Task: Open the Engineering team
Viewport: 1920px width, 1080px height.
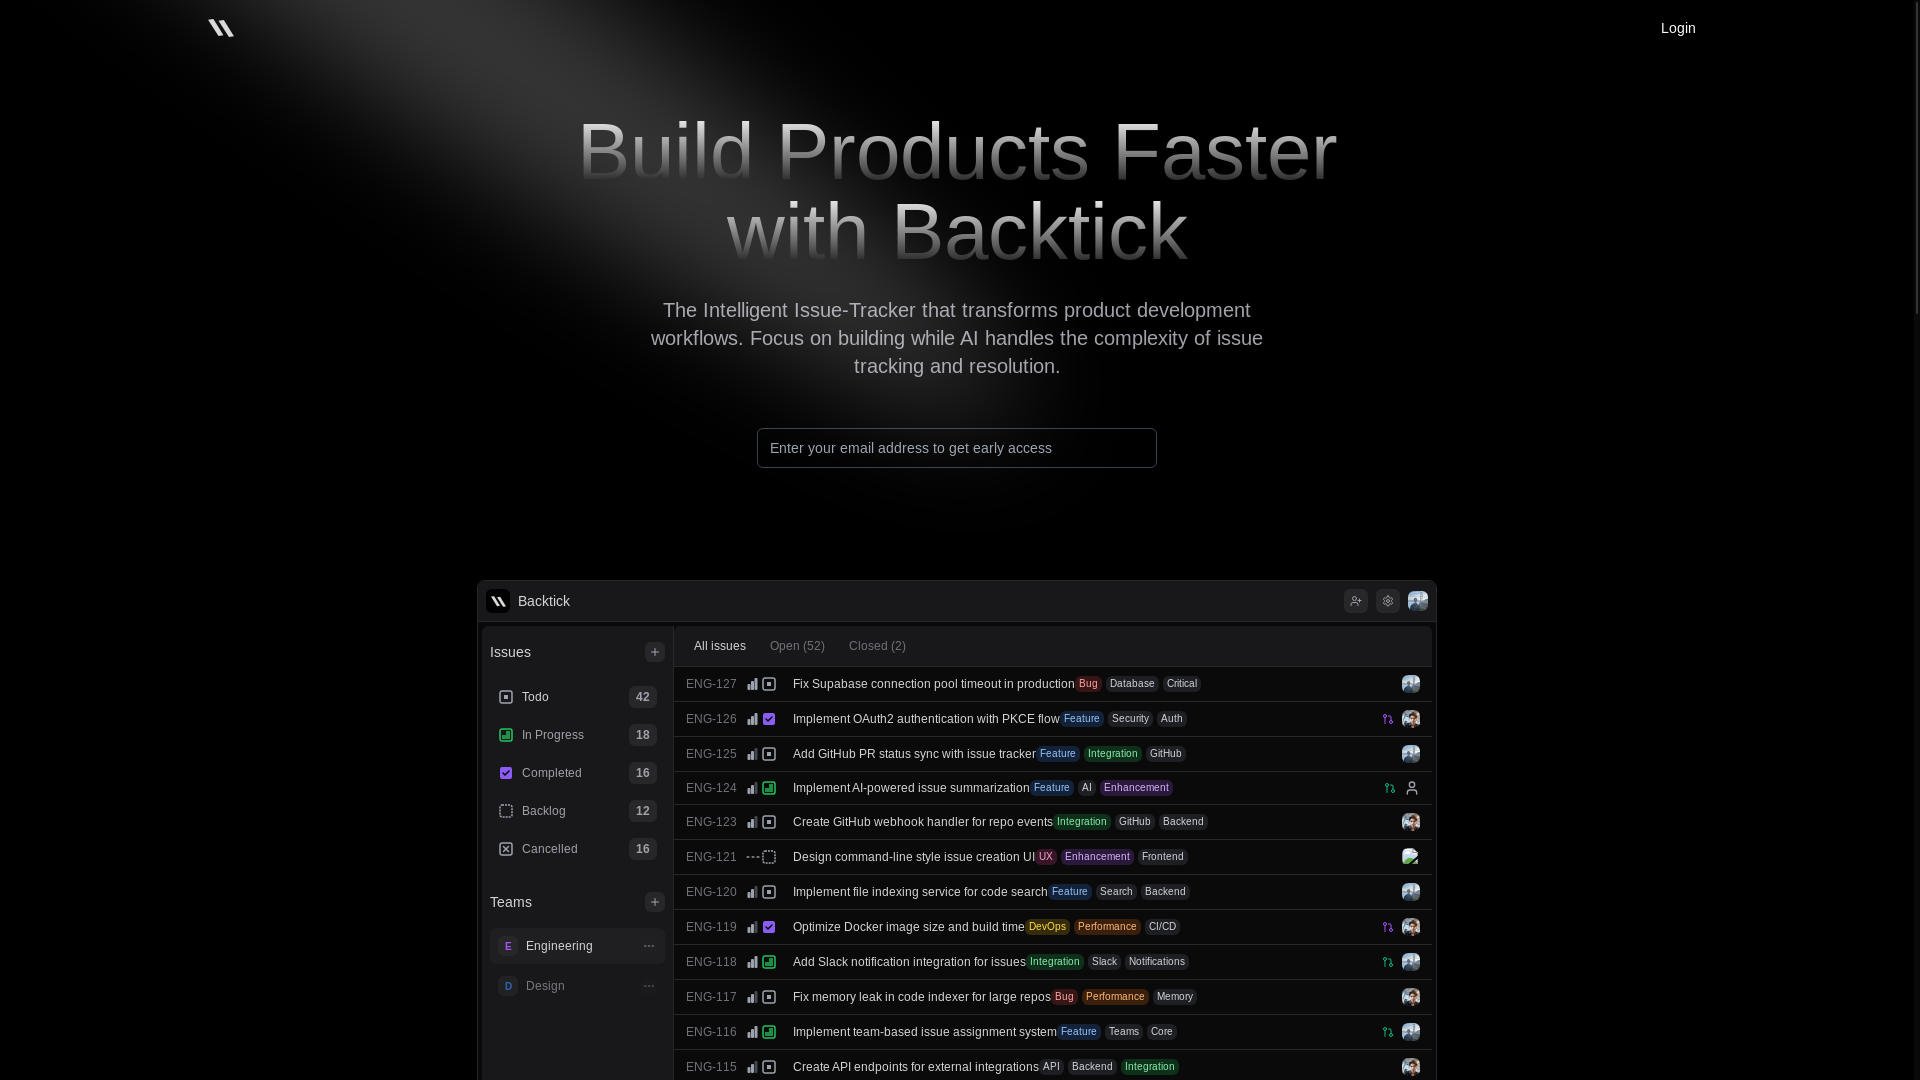Action: [577, 946]
